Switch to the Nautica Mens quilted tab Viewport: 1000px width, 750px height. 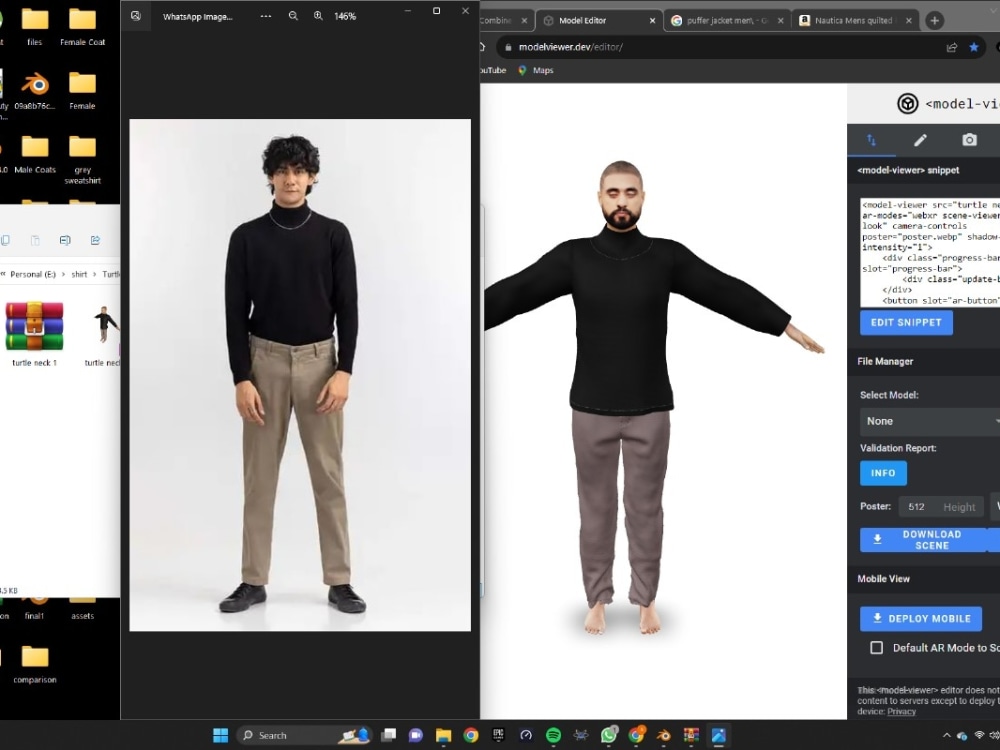point(852,19)
